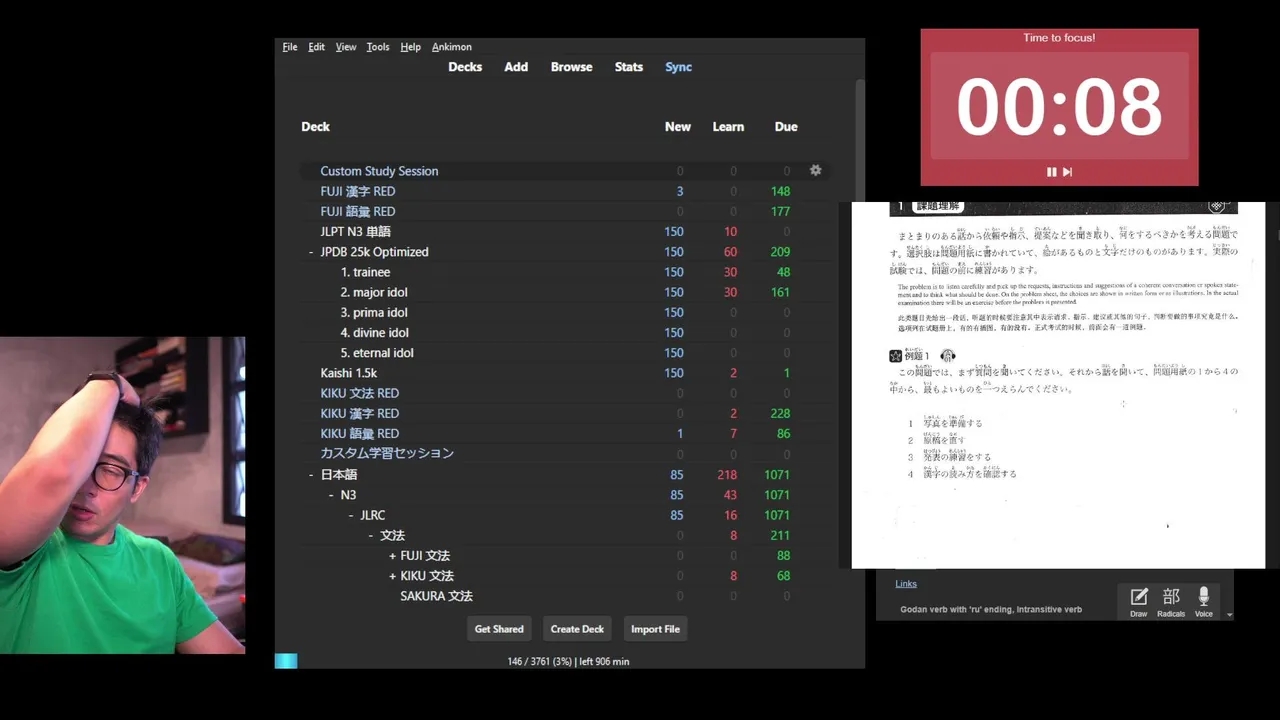Follow the Links hyperlink in dictionary panel
Viewport: 1280px width, 720px height.
tap(906, 584)
